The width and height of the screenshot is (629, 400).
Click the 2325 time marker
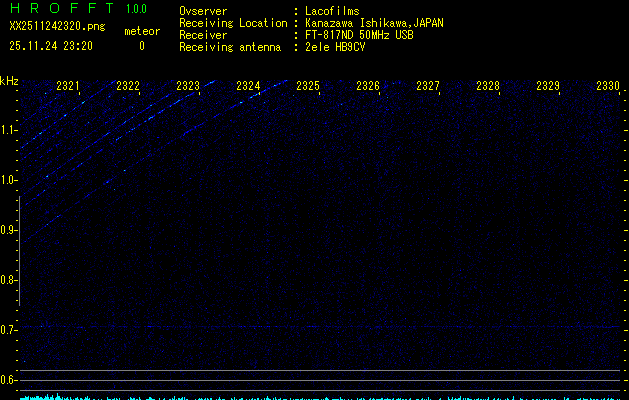click(x=308, y=86)
